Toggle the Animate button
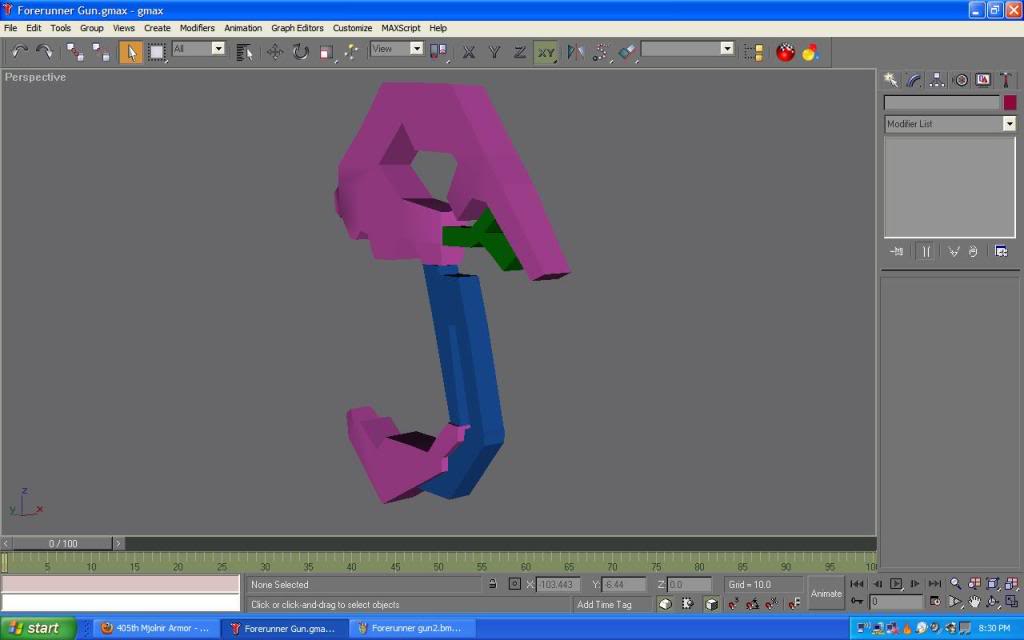The height and width of the screenshot is (640, 1024). tap(826, 594)
